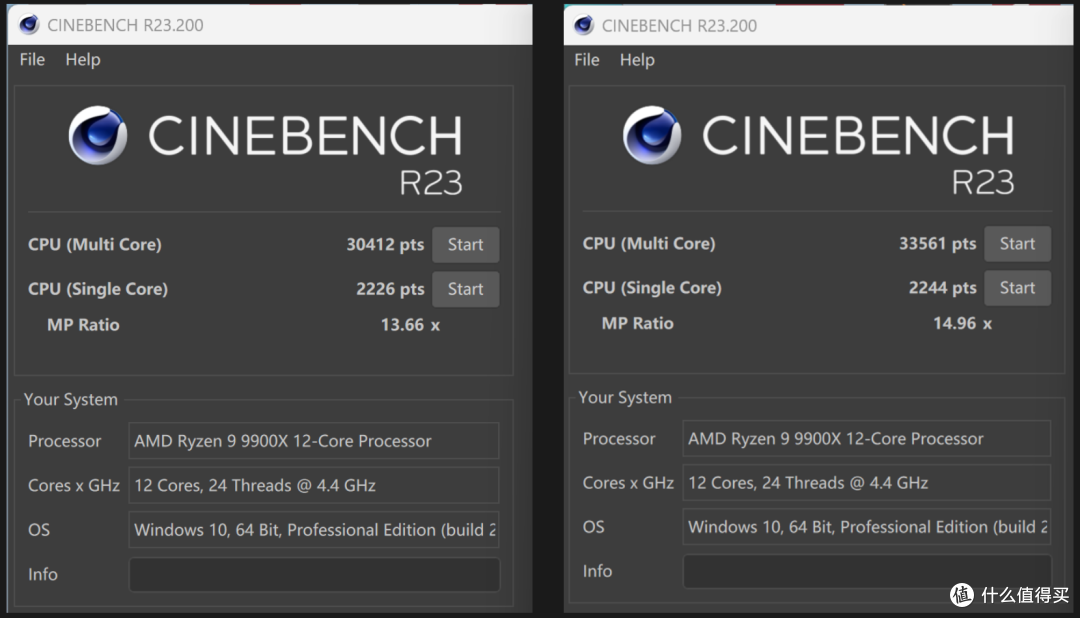Select Cores x GHz field in right window

coord(867,482)
